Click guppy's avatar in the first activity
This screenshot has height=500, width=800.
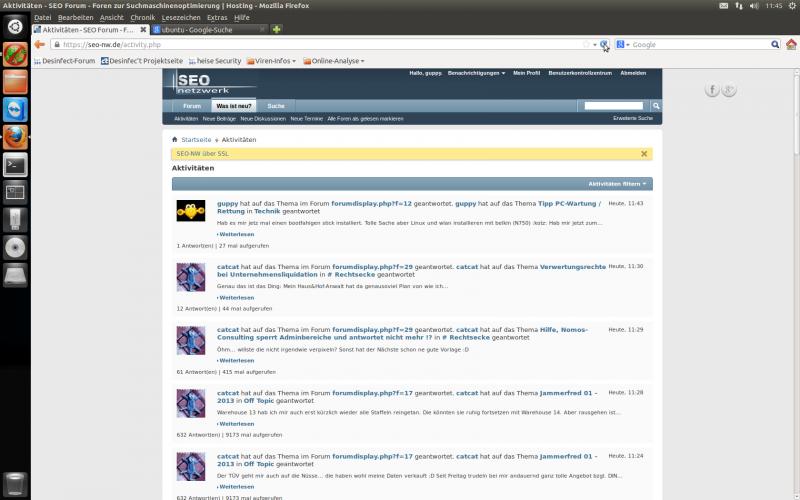pyautogui.click(x=191, y=210)
